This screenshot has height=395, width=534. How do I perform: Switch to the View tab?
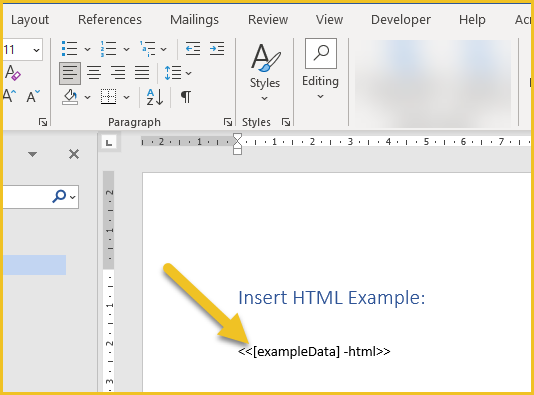[329, 20]
